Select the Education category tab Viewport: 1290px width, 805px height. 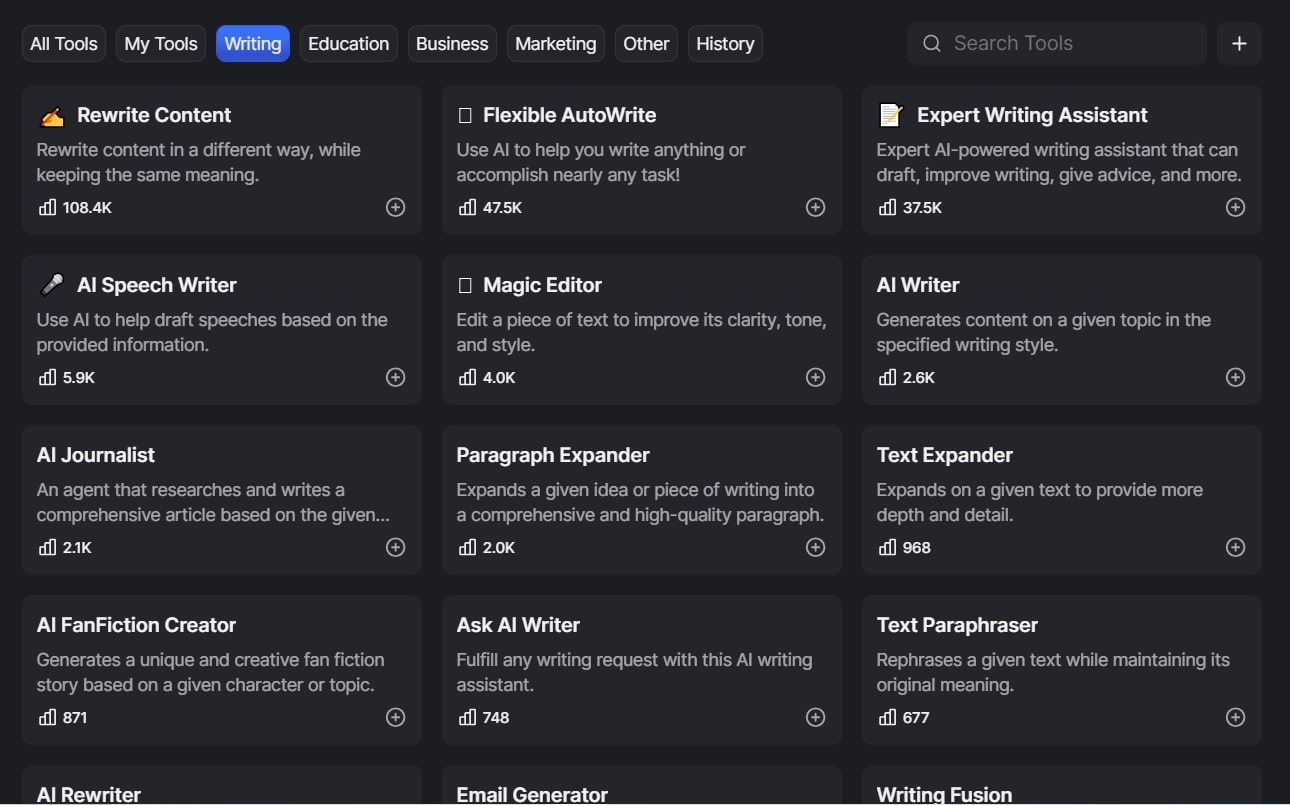click(348, 44)
